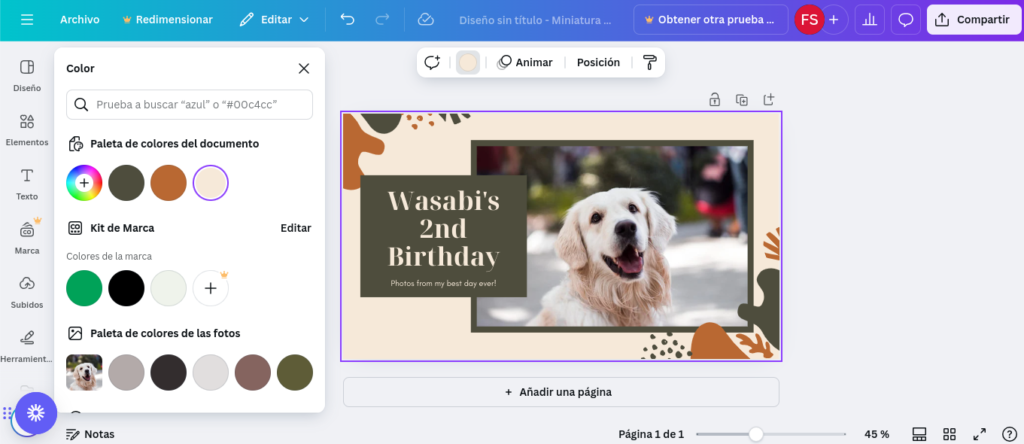This screenshot has height=444, width=1024.
Task: Select the 'Photos from my best day ever!' subtitle
Action: [x=443, y=283]
